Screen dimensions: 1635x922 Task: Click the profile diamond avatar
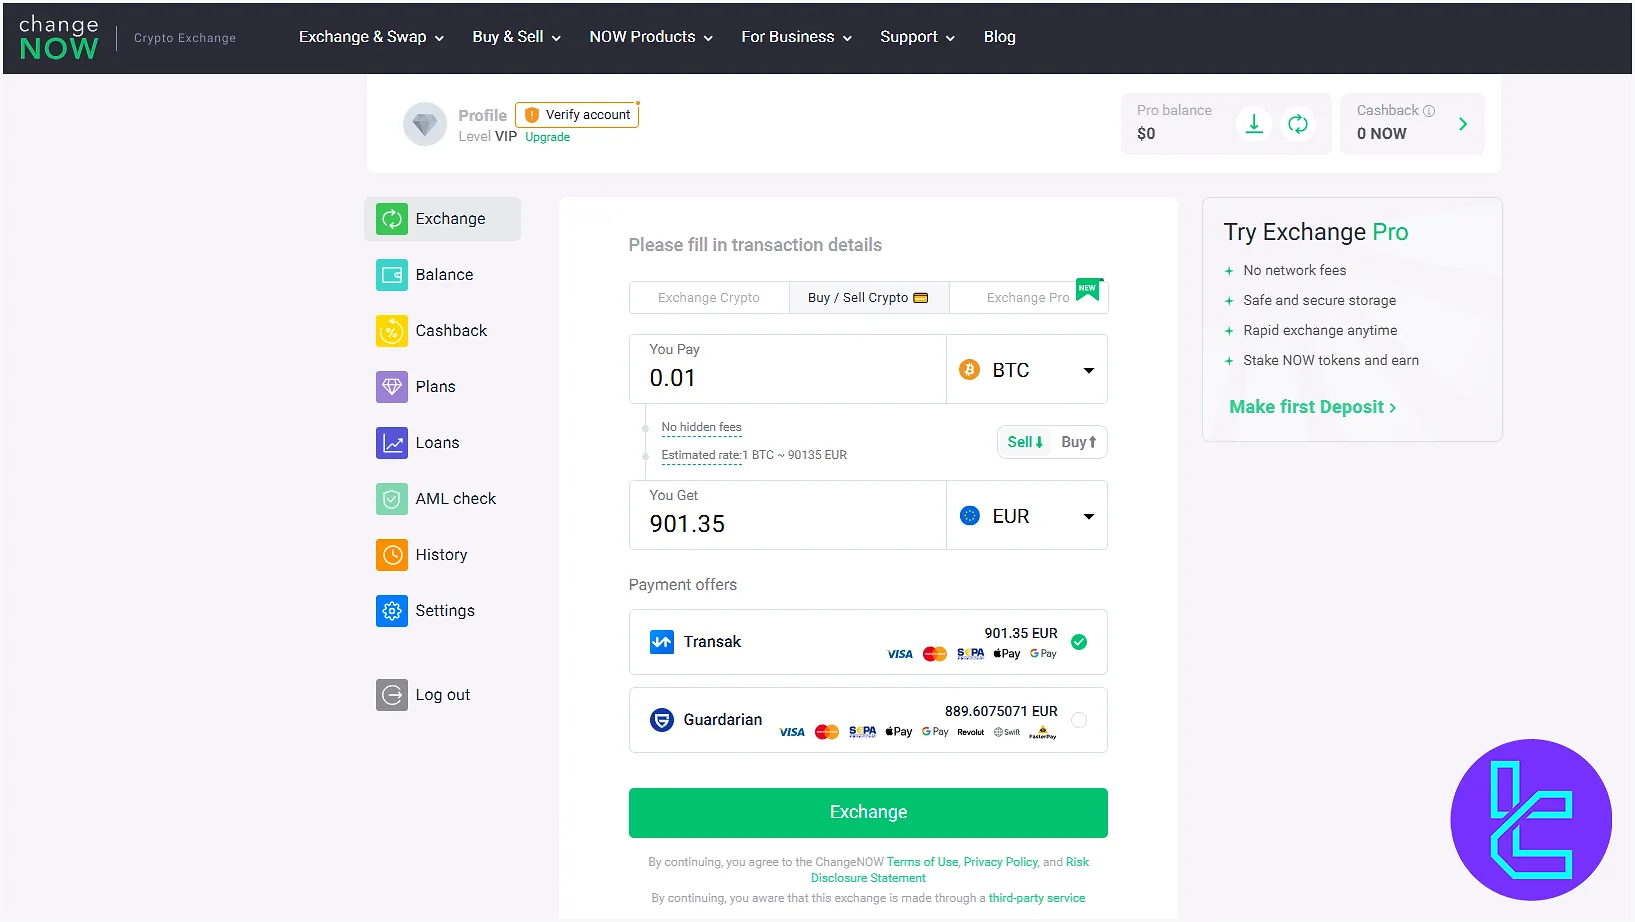[425, 124]
